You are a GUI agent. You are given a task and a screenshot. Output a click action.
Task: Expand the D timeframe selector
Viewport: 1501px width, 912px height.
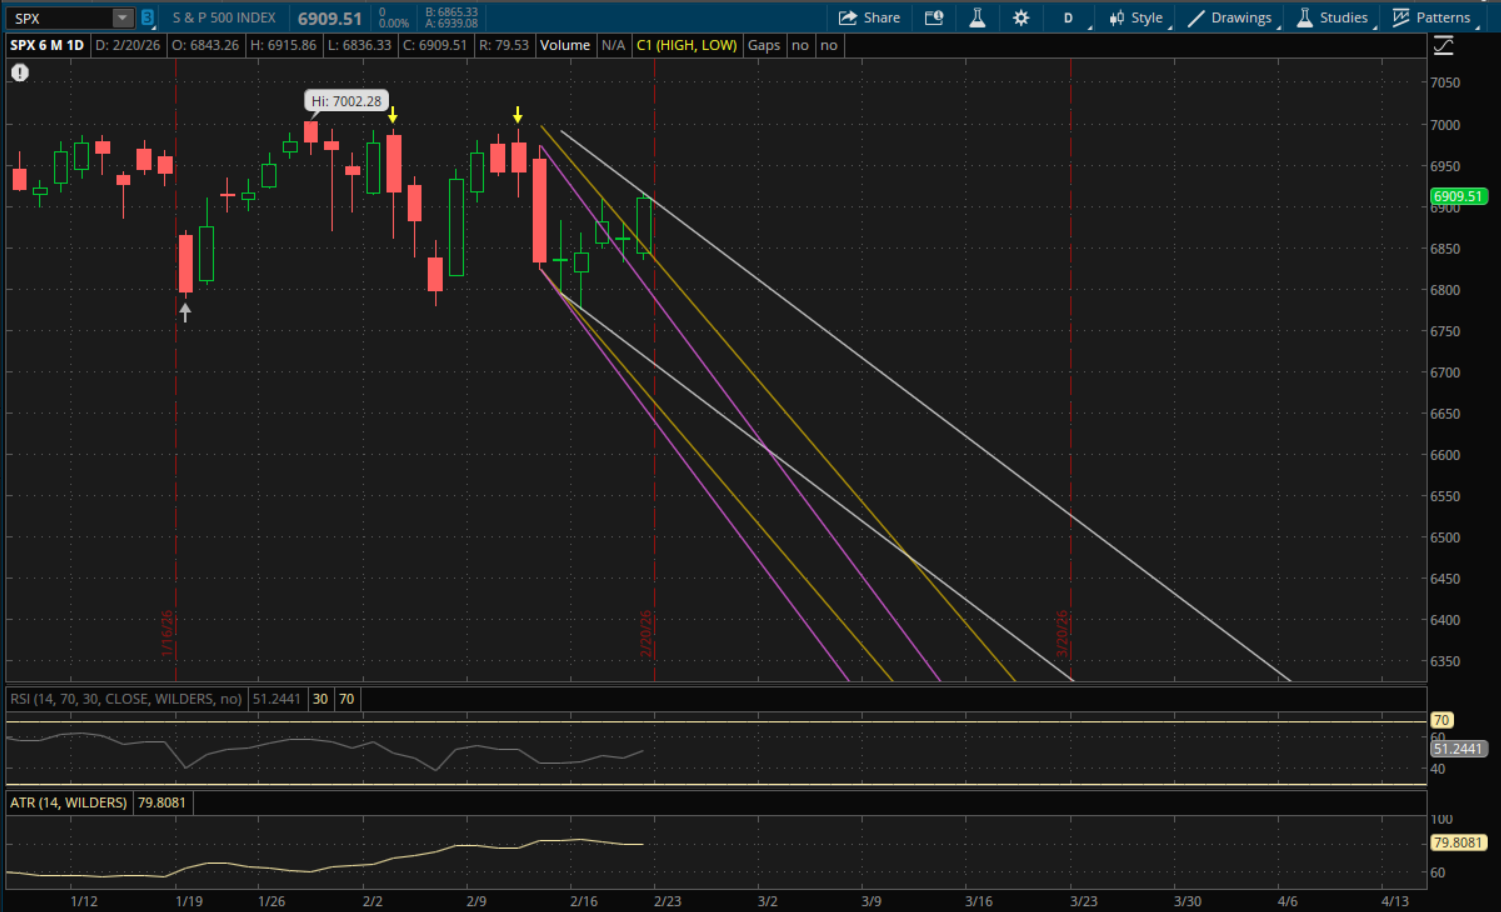click(x=1068, y=18)
